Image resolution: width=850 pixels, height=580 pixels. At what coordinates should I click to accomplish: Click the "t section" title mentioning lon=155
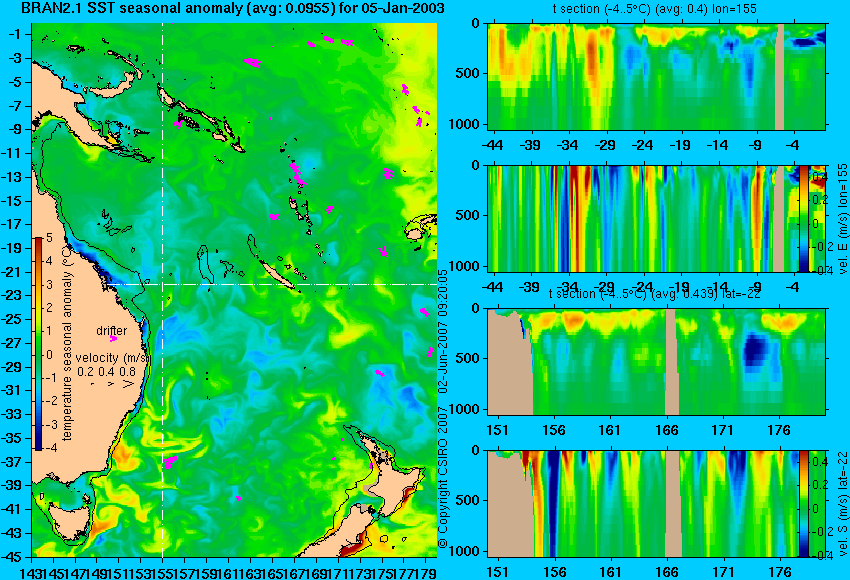(654, 9)
